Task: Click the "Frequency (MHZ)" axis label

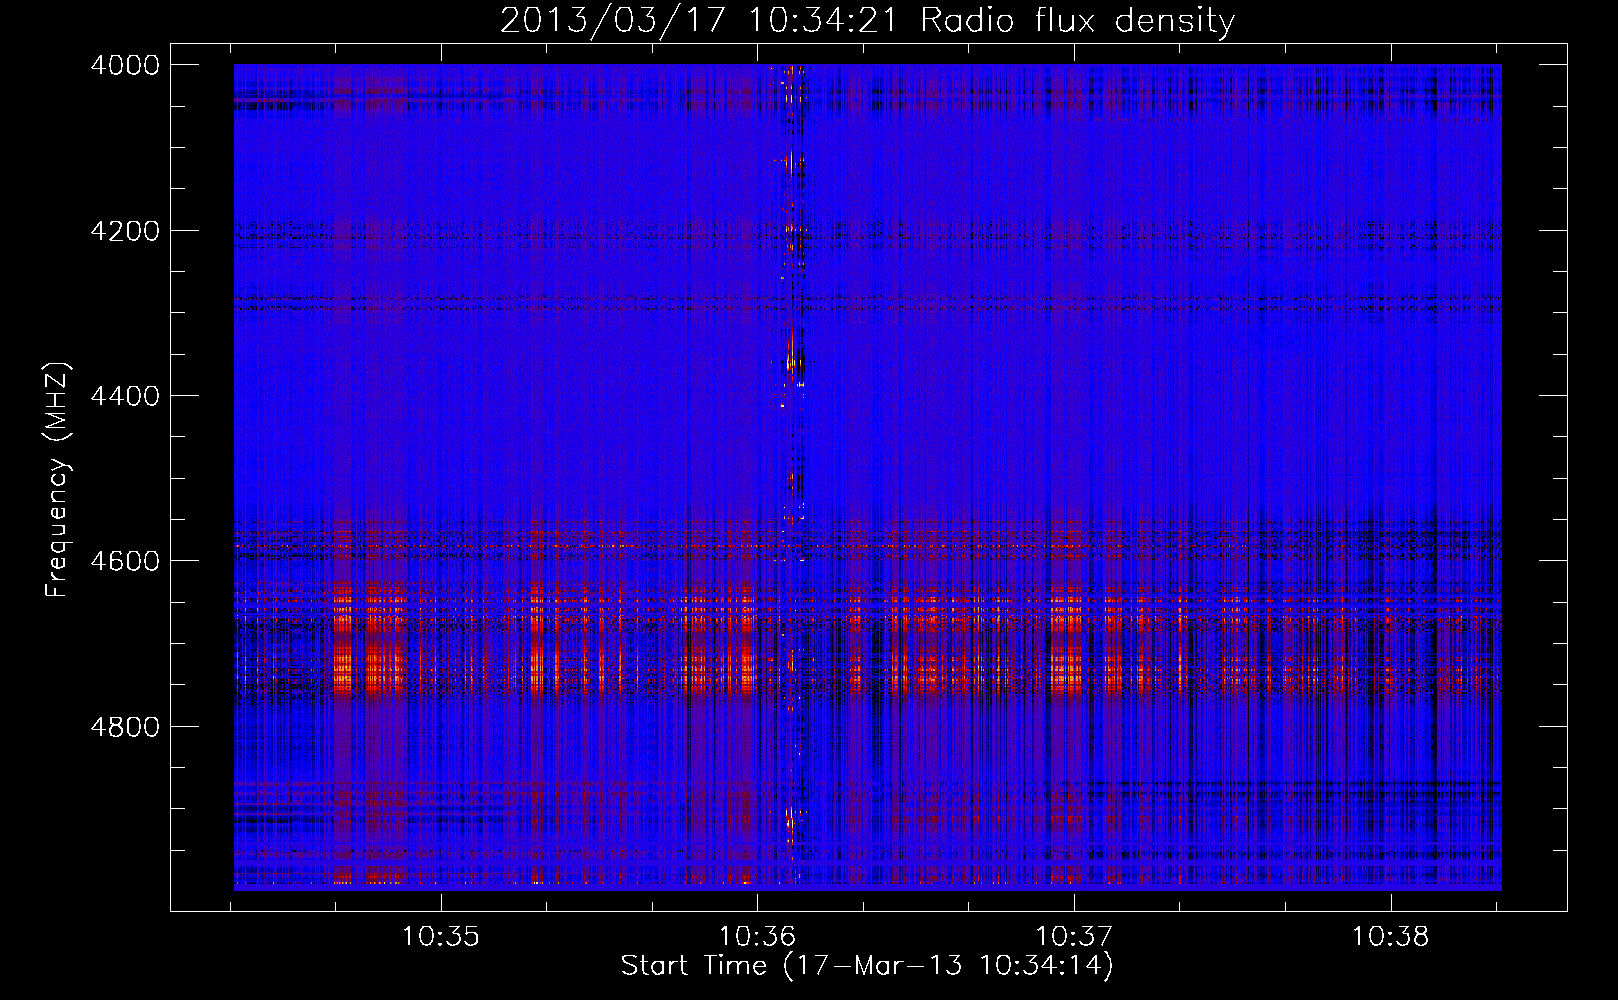Action: point(57,480)
